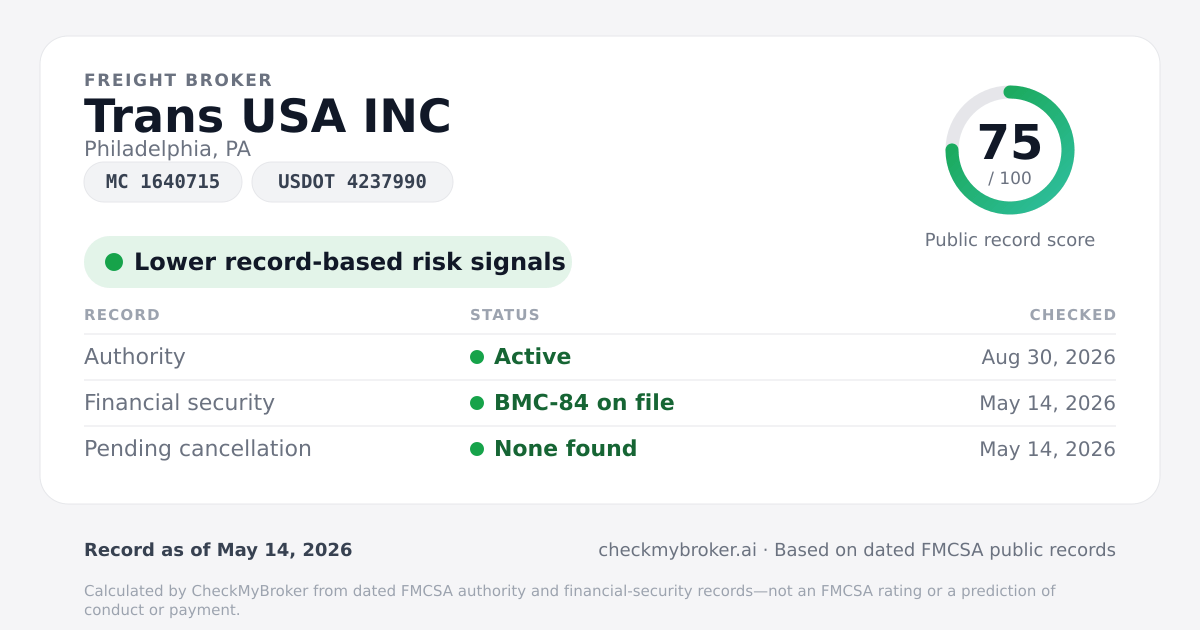Click the Public record score caption
Screen dimensions: 1200x630
[x=1010, y=240]
